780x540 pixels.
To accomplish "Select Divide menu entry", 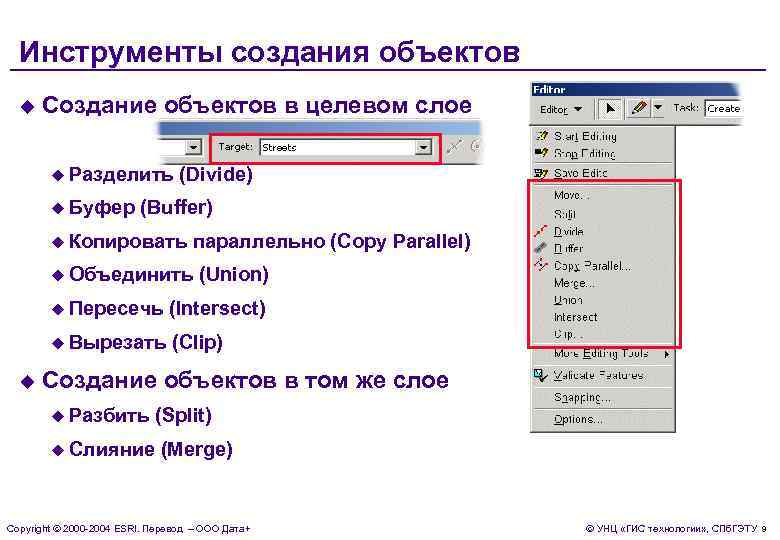I will [x=569, y=231].
